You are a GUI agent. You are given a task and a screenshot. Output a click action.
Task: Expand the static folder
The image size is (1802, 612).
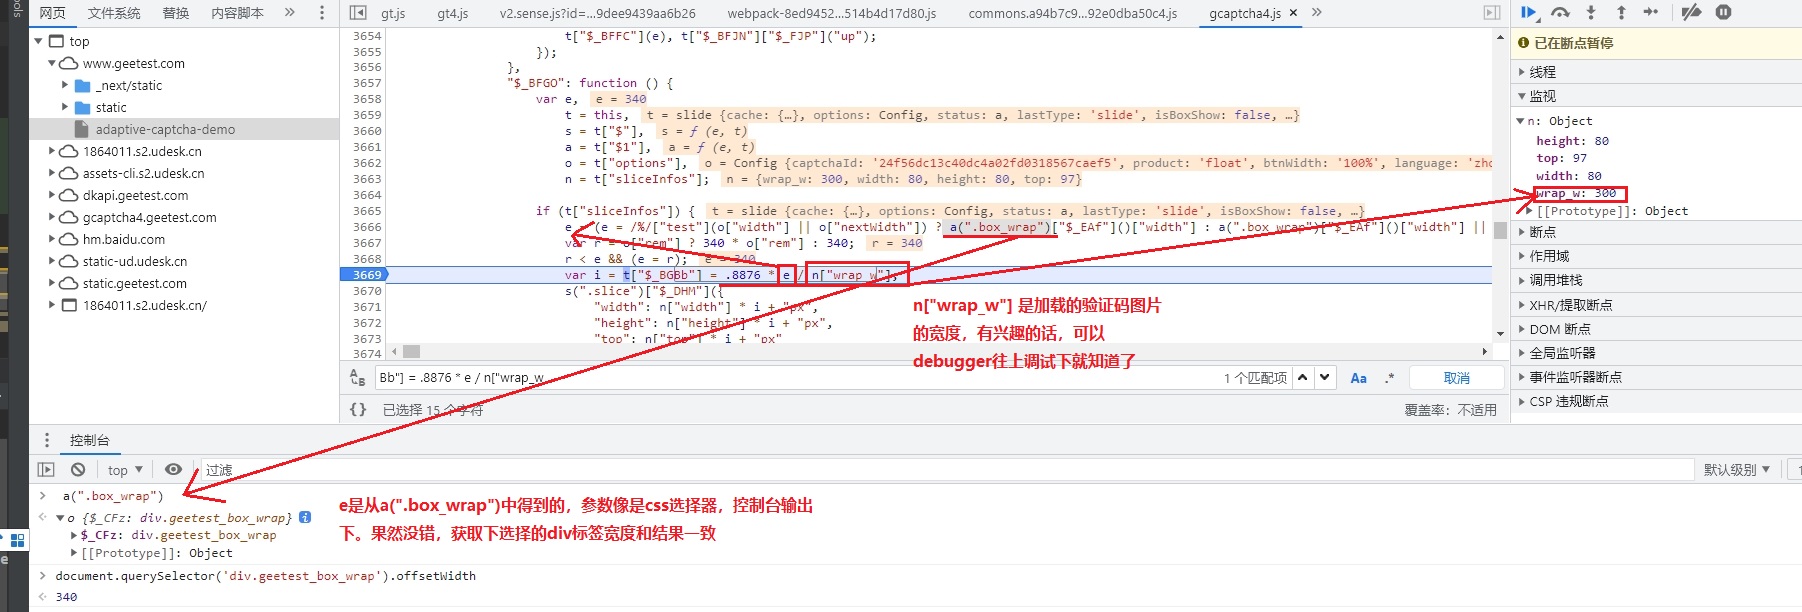click(x=65, y=107)
